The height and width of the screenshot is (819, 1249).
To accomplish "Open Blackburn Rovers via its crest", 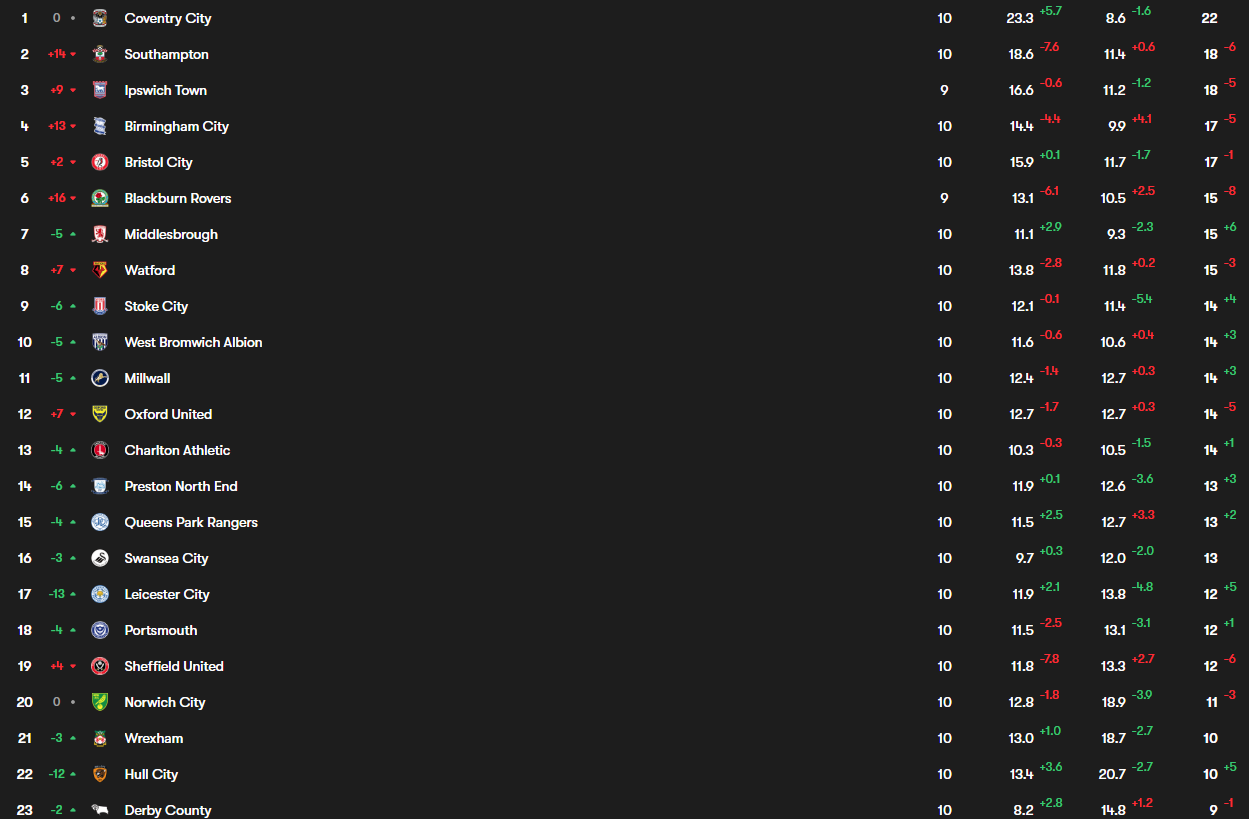I will click(x=99, y=198).
